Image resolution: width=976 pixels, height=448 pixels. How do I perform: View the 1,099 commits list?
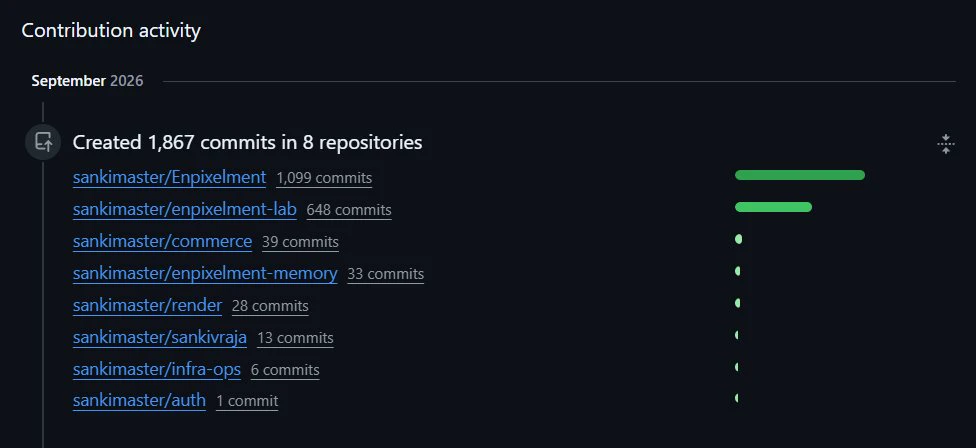coord(324,179)
